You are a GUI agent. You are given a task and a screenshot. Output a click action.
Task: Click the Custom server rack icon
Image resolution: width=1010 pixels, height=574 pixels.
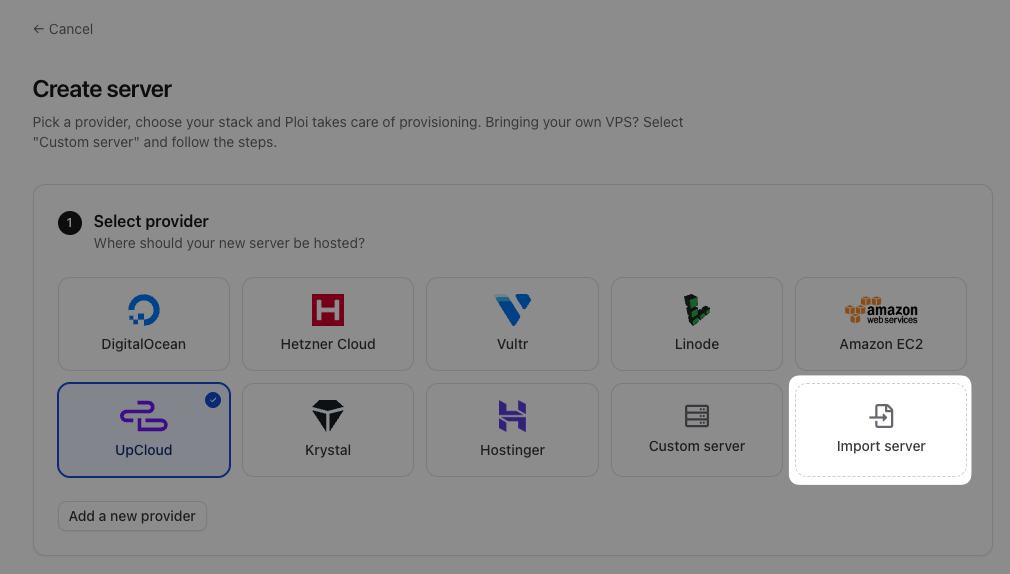click(x=697, y=416)
